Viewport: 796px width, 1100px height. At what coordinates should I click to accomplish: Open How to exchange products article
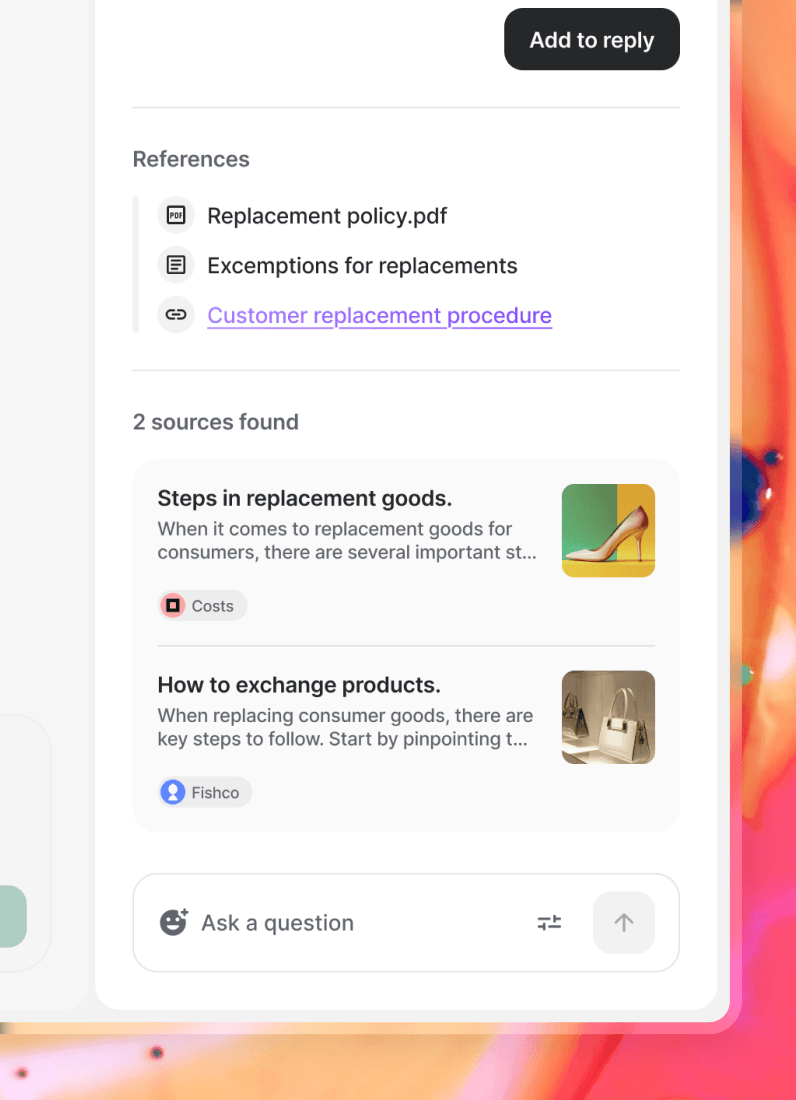pos(299,686)
